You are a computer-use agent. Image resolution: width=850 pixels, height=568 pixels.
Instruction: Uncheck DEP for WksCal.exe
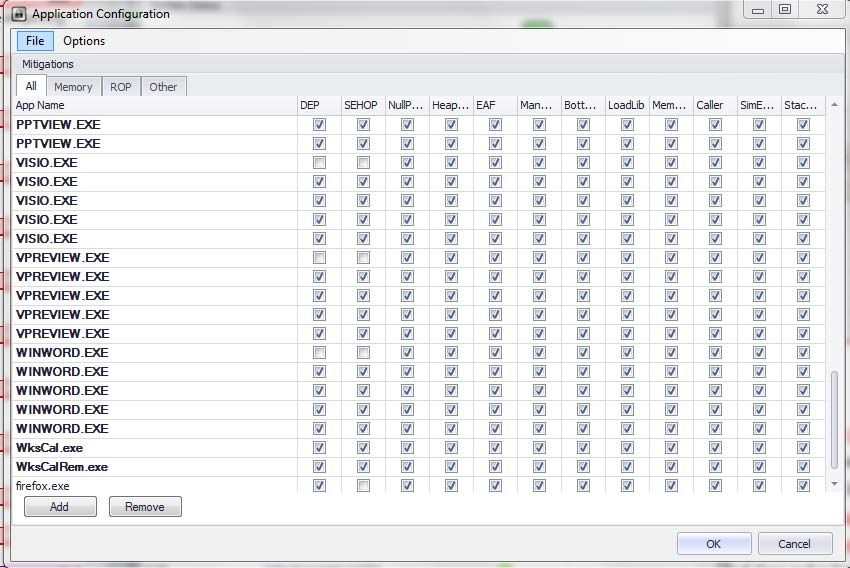coord(319,448)
